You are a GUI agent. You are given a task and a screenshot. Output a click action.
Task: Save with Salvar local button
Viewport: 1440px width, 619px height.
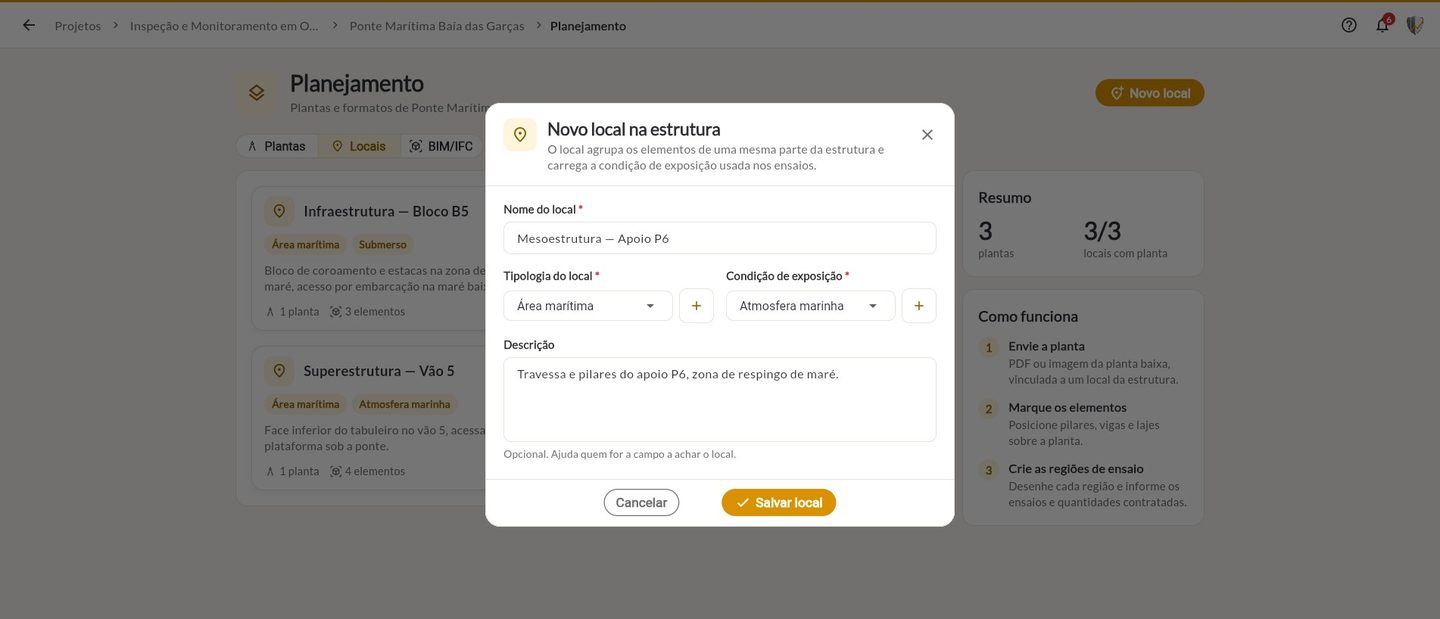779,503
